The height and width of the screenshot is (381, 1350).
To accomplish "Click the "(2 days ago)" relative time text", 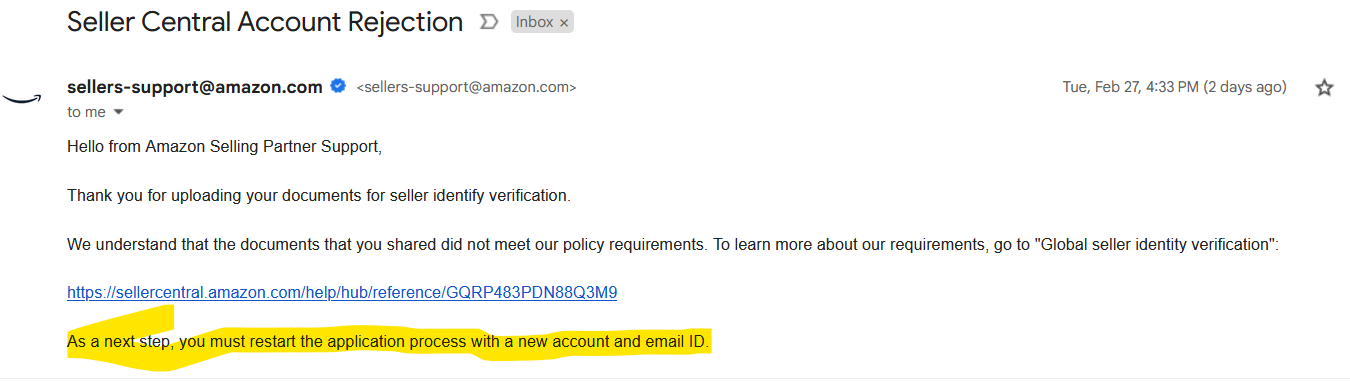I will [1245, 87].
